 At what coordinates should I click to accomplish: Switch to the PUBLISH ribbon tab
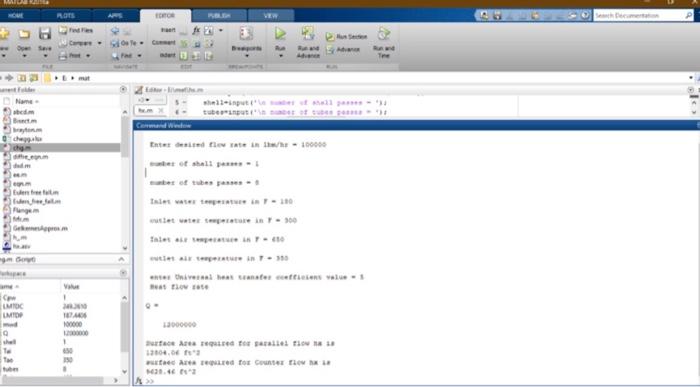(219, 16)
